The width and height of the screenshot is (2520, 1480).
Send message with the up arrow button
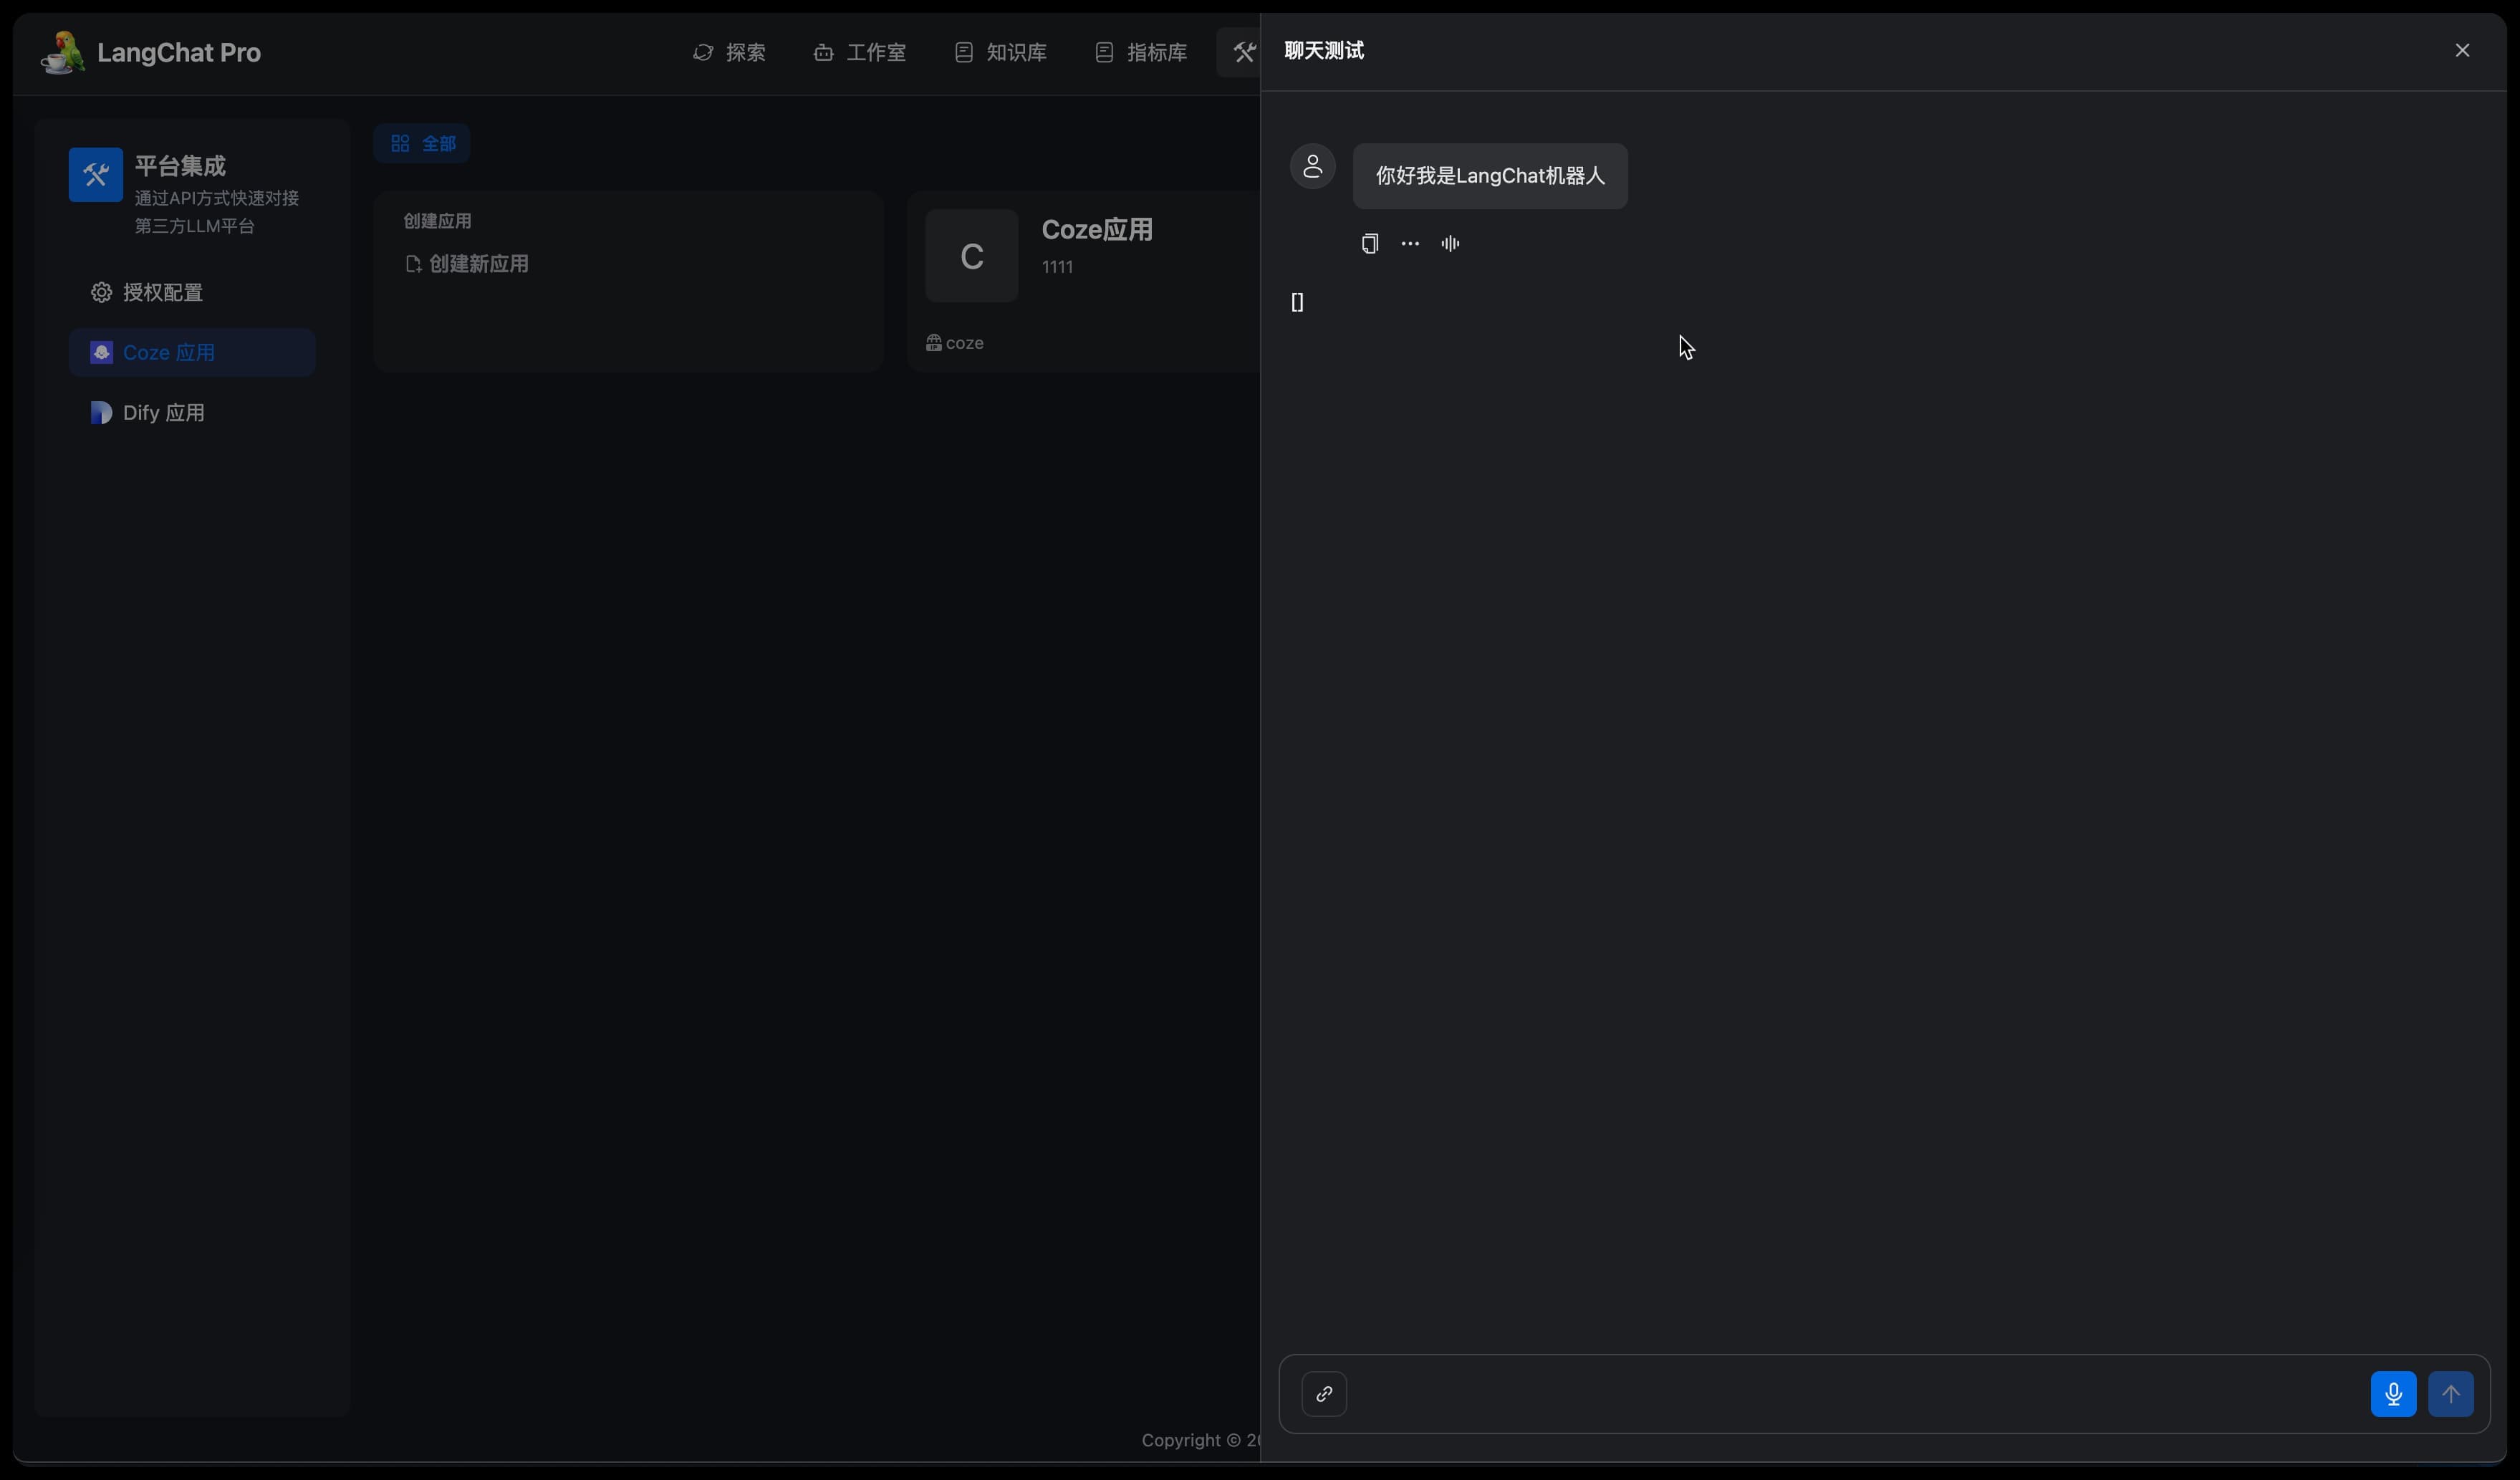(x=2451, y=1394)
